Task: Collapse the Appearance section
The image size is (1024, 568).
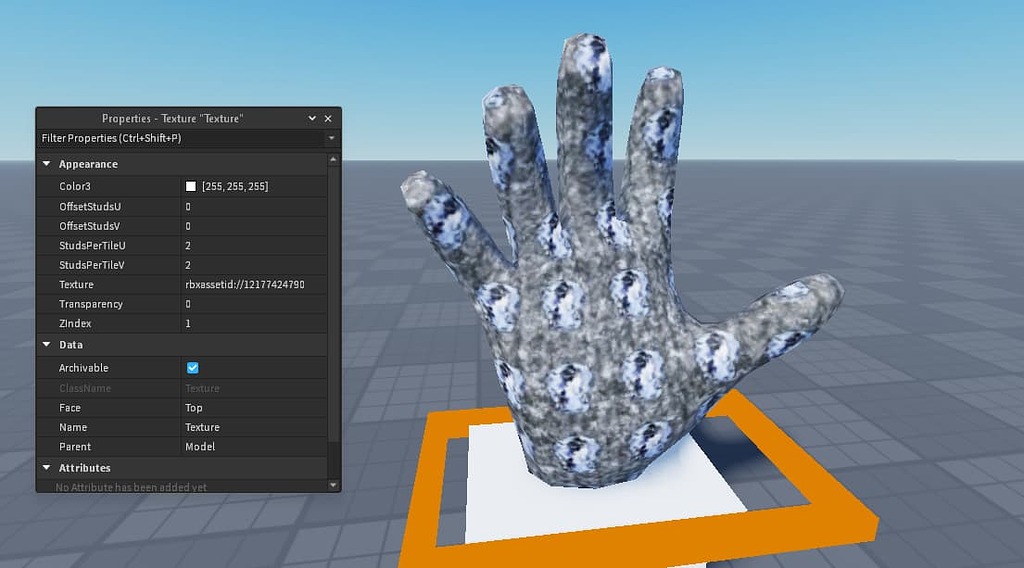Action: 46,164
